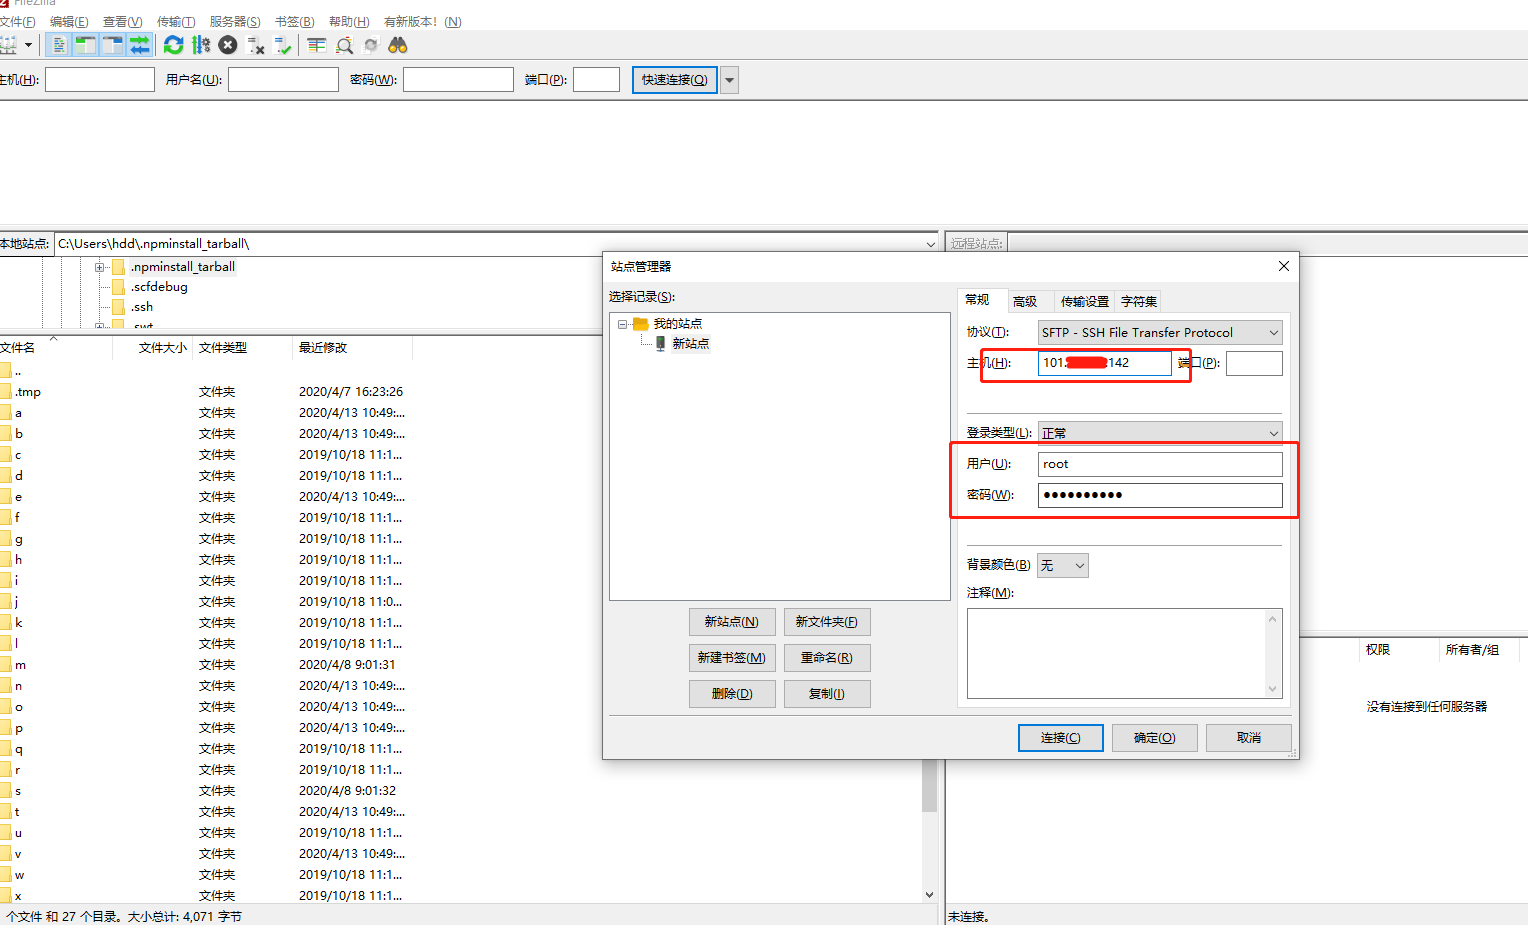The image size is (1528, 925).
Task: Click the .tmp row folder icon
Action: (5, 392)
